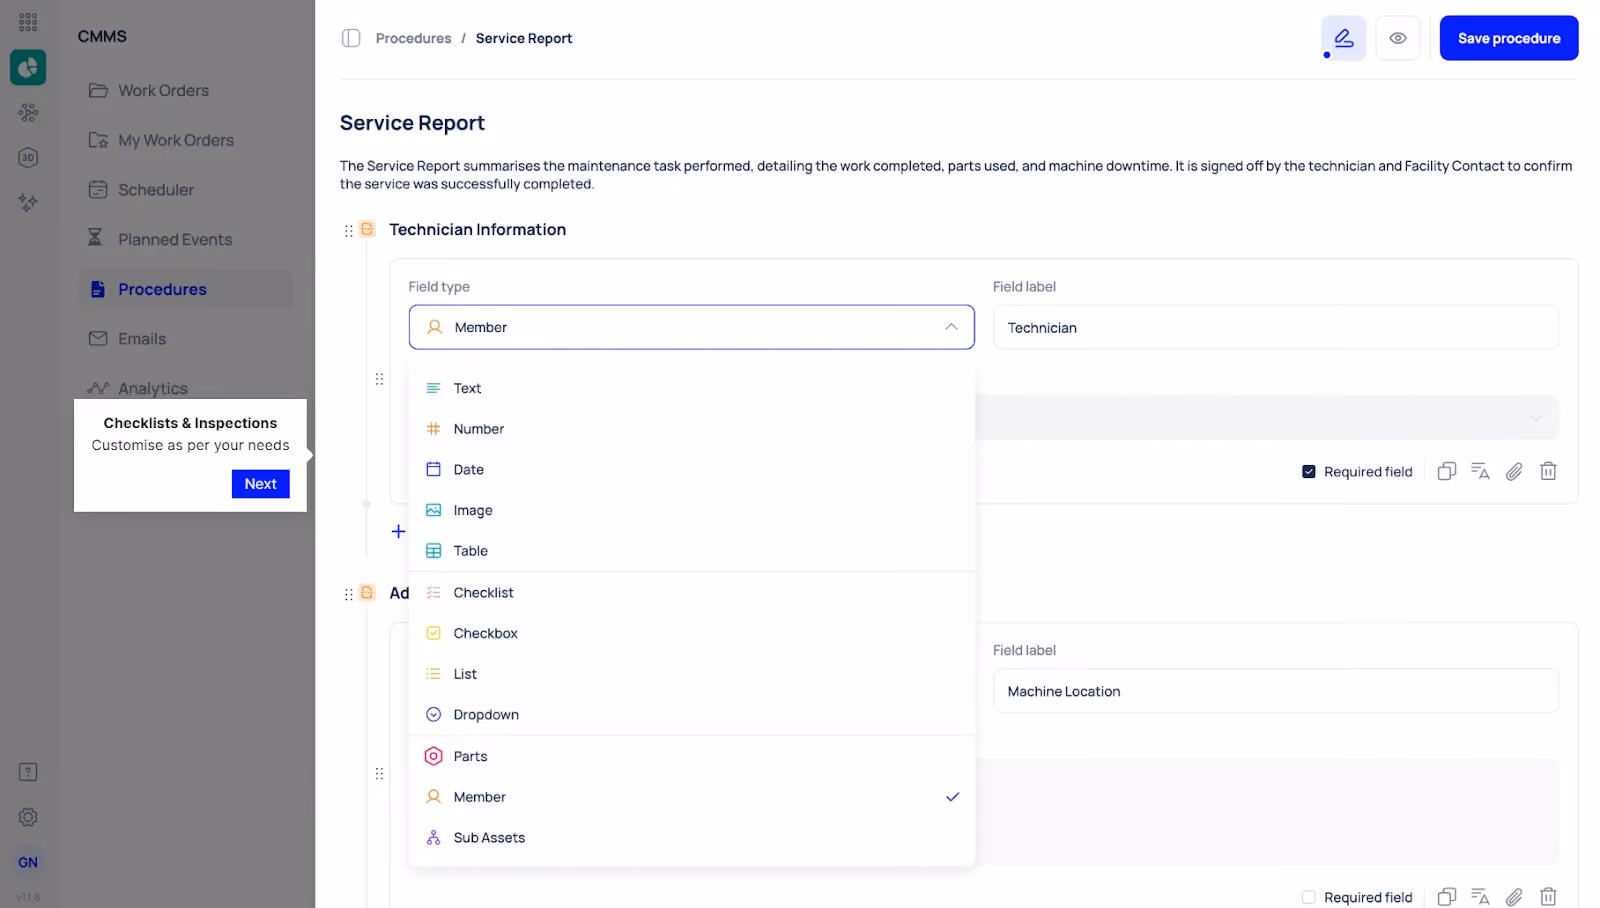Delete the Machine Location field
This screenshot has height=908, width=1600.
1548,897
